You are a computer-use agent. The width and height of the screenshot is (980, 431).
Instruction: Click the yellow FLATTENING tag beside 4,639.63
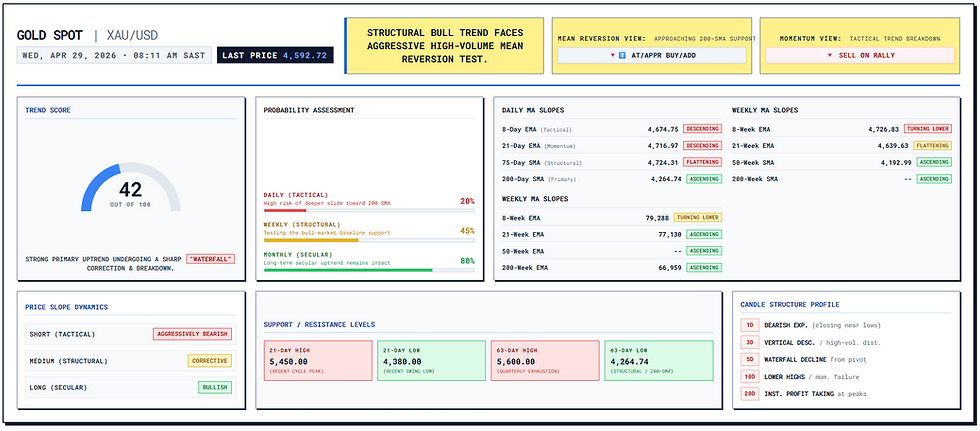click(932, 146)
